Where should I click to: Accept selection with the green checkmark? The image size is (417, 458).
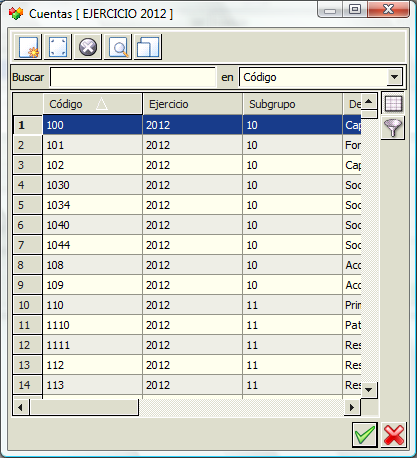[x=365, y=435]
